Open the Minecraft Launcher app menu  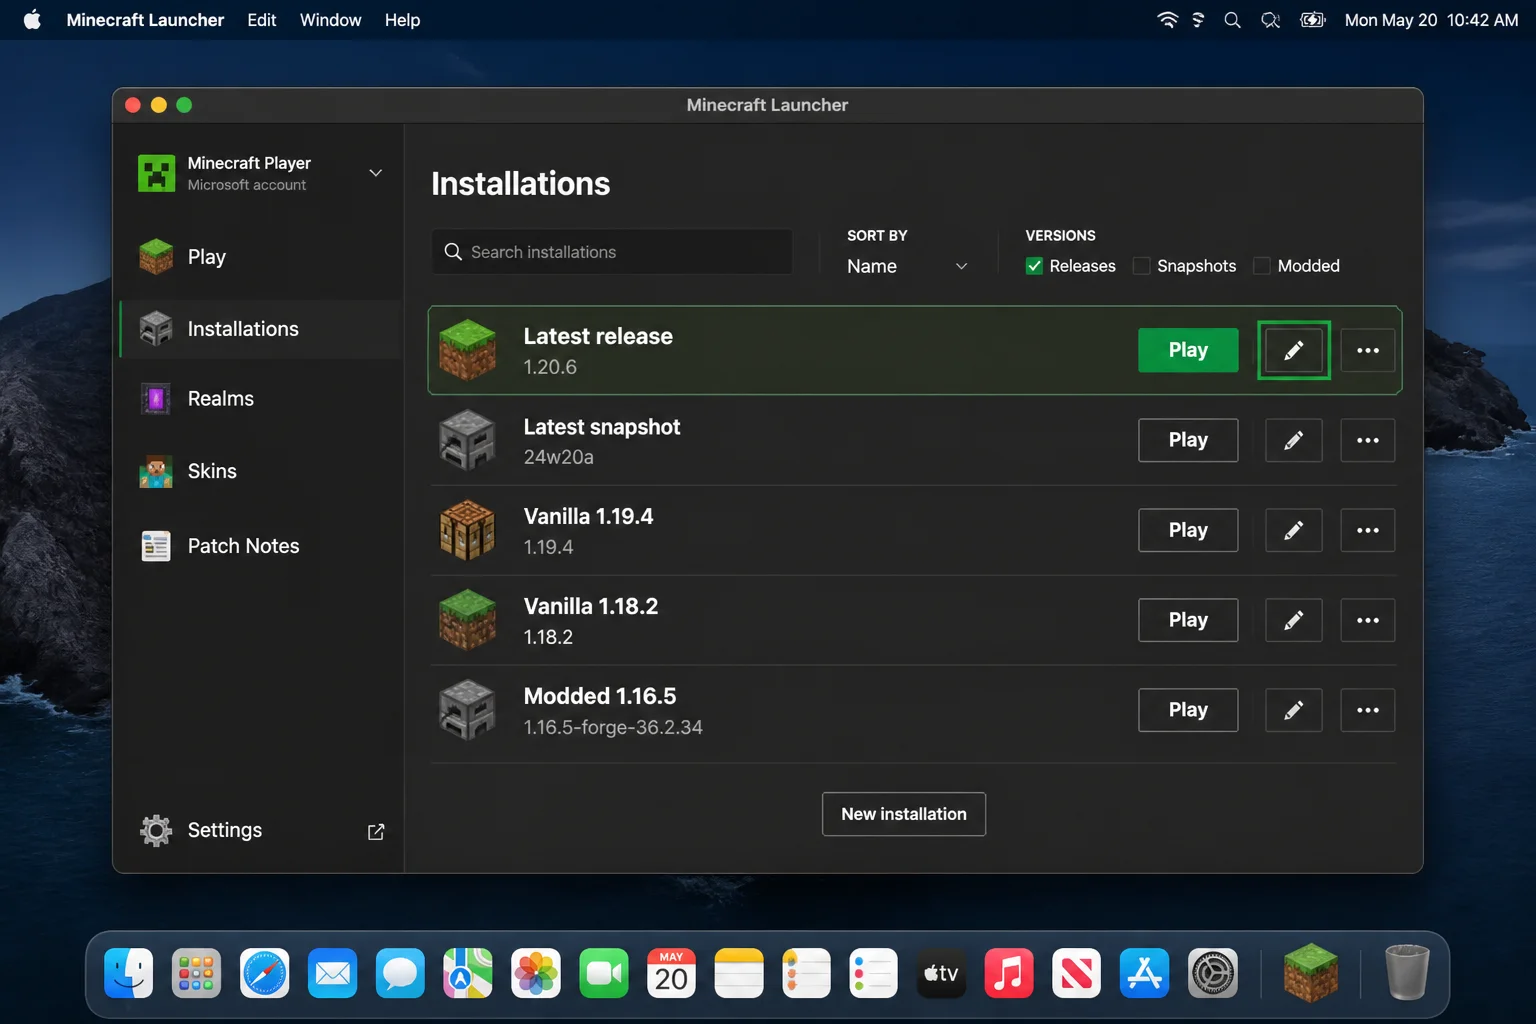(x=145, y=20)
